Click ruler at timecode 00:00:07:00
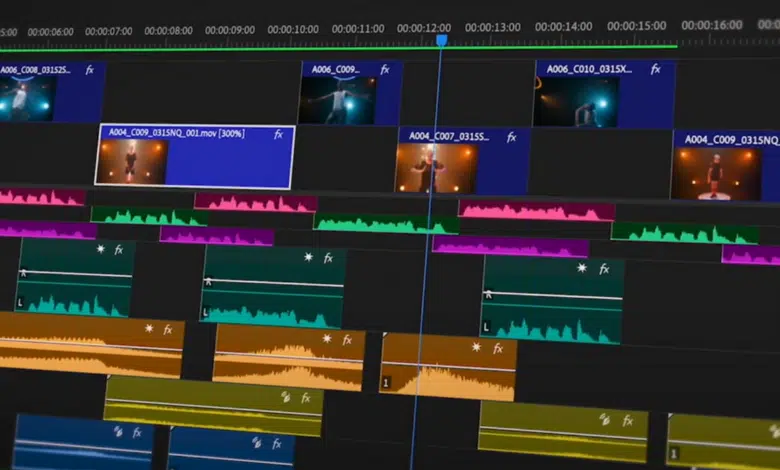 [x=108, y=31]
